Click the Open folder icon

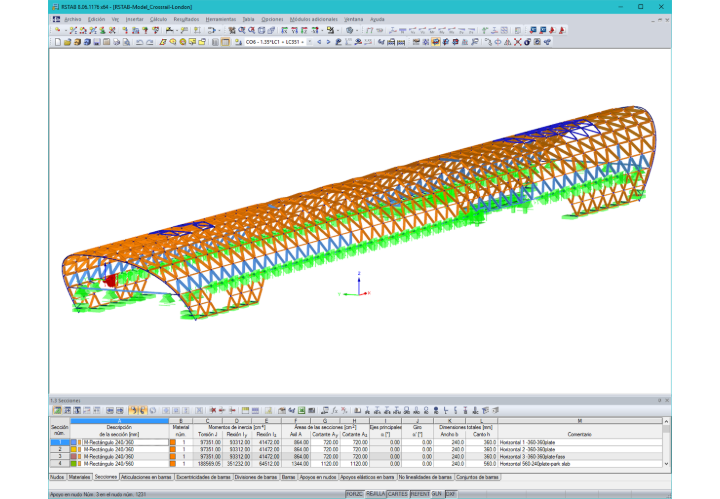tap(68, 42)
